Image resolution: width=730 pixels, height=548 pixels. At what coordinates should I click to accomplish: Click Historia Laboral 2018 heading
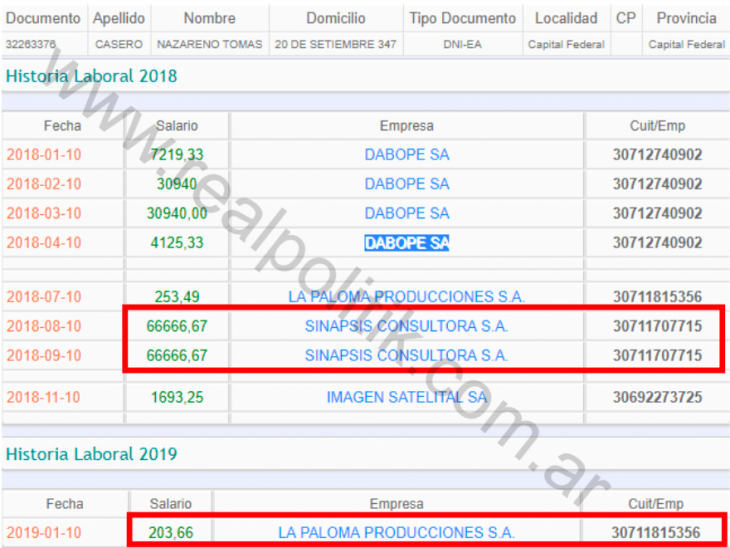[91, 76]
